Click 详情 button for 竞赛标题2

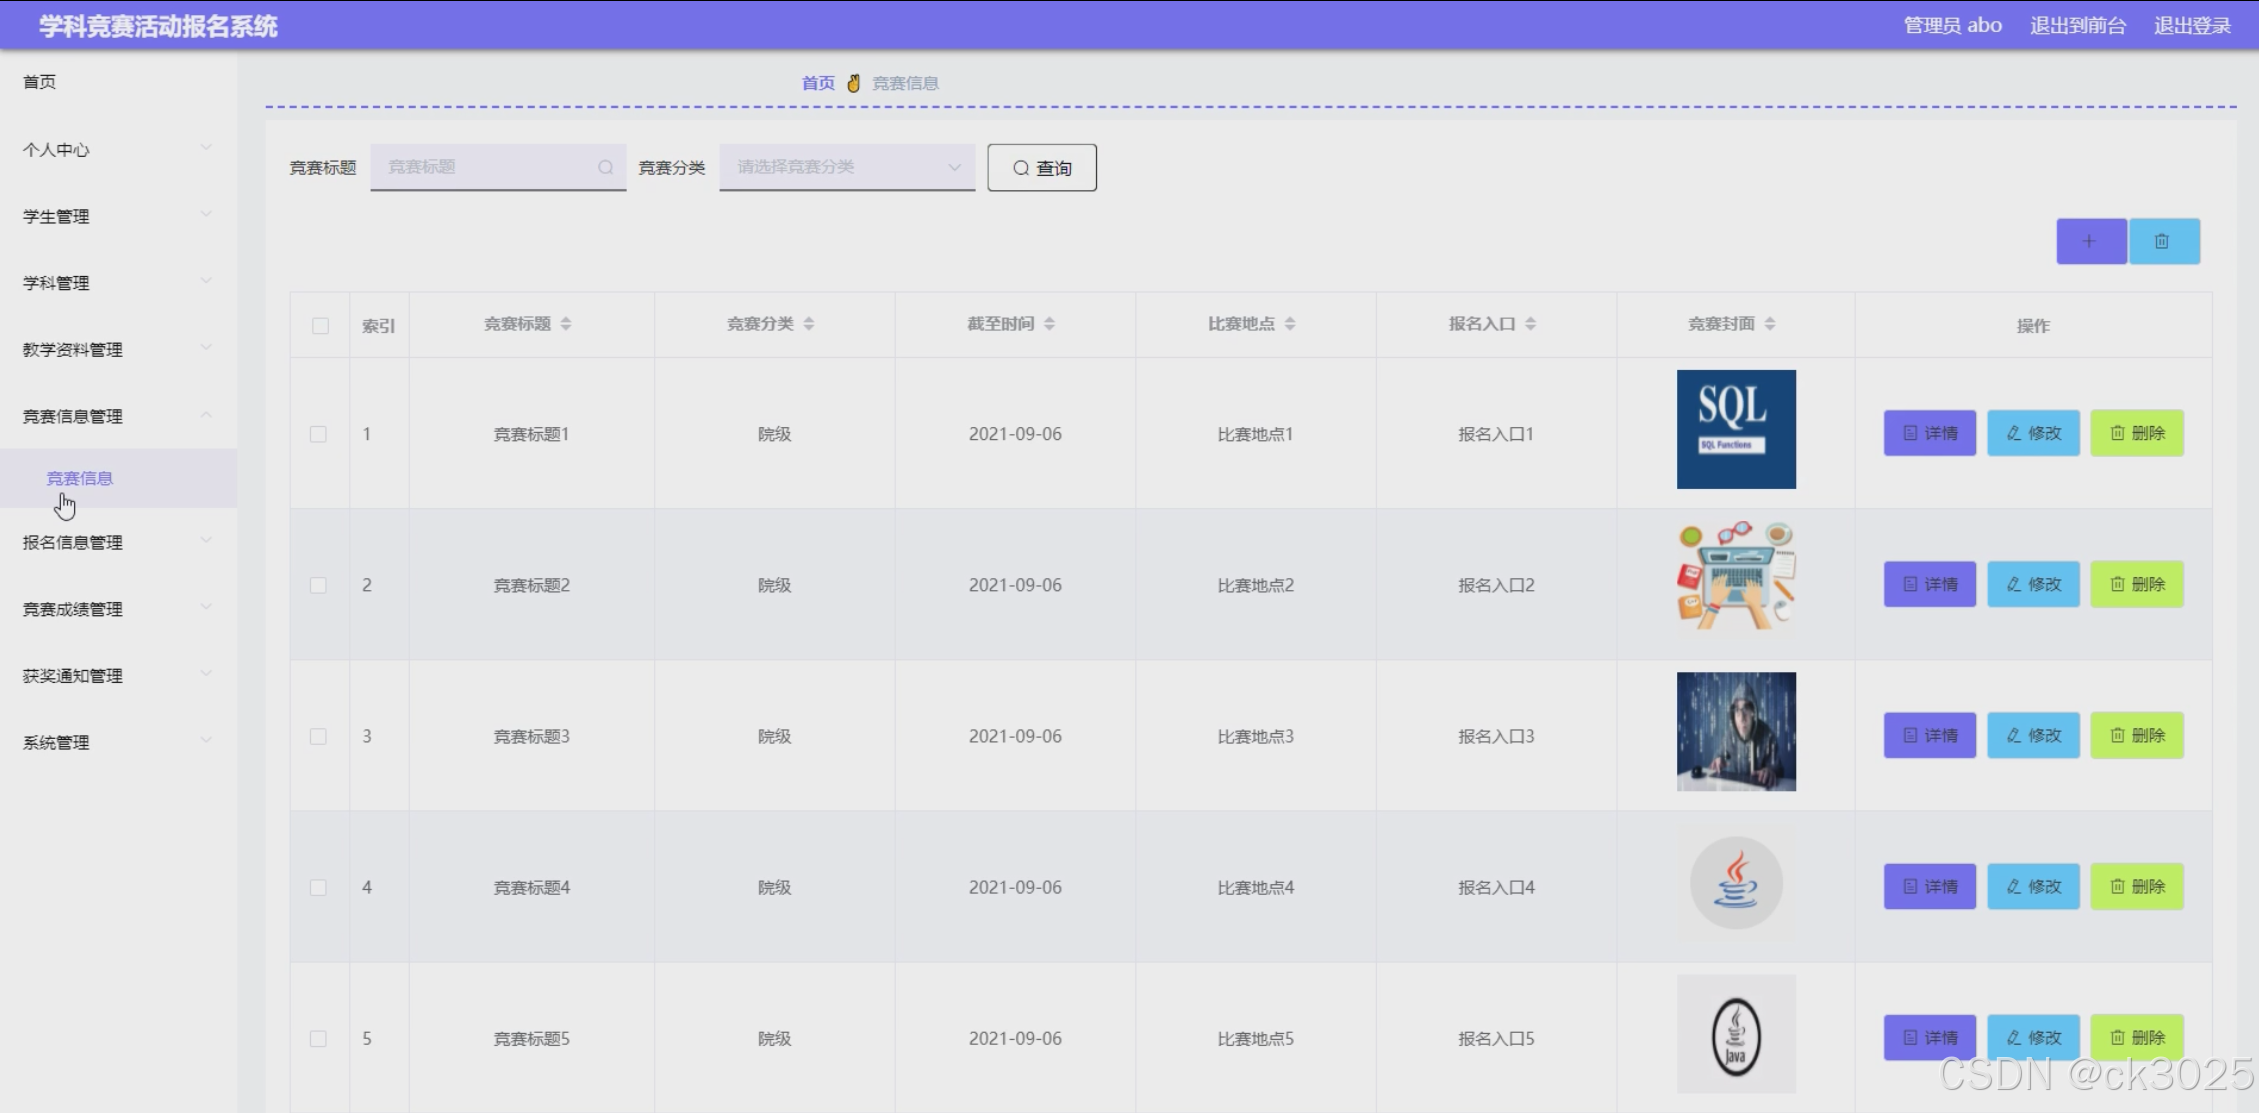pyautogui.click(x=1929, y=584)
